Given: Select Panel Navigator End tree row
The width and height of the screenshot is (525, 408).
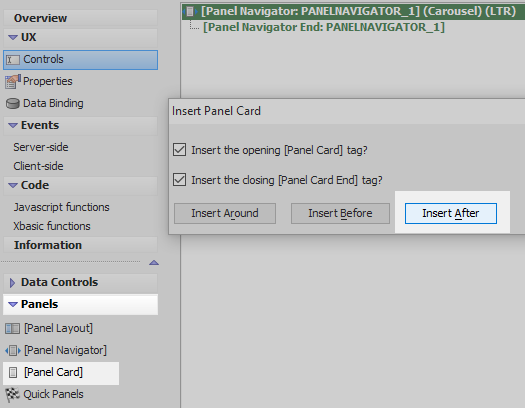Looking at the screenshot, I should tap(324, 27).
